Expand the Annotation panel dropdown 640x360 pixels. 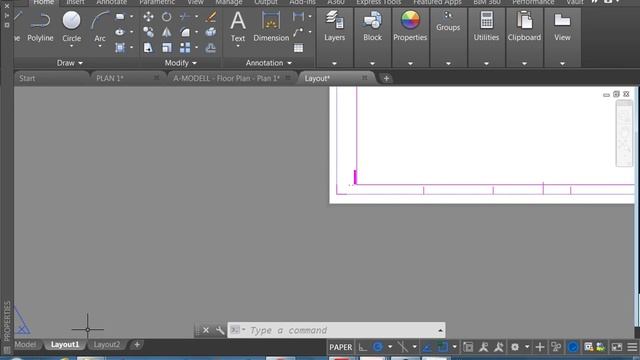point(269,63)
